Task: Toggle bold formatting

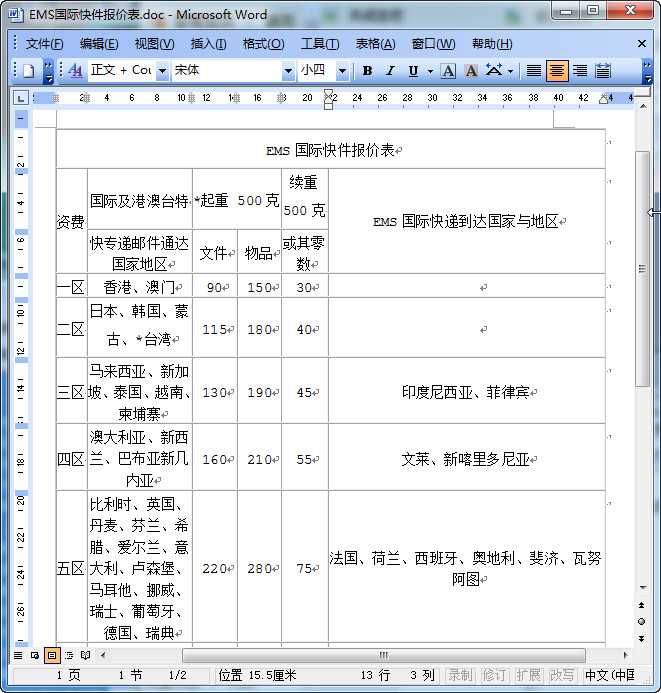Action: pyautogui.click(x=367, y=71)
